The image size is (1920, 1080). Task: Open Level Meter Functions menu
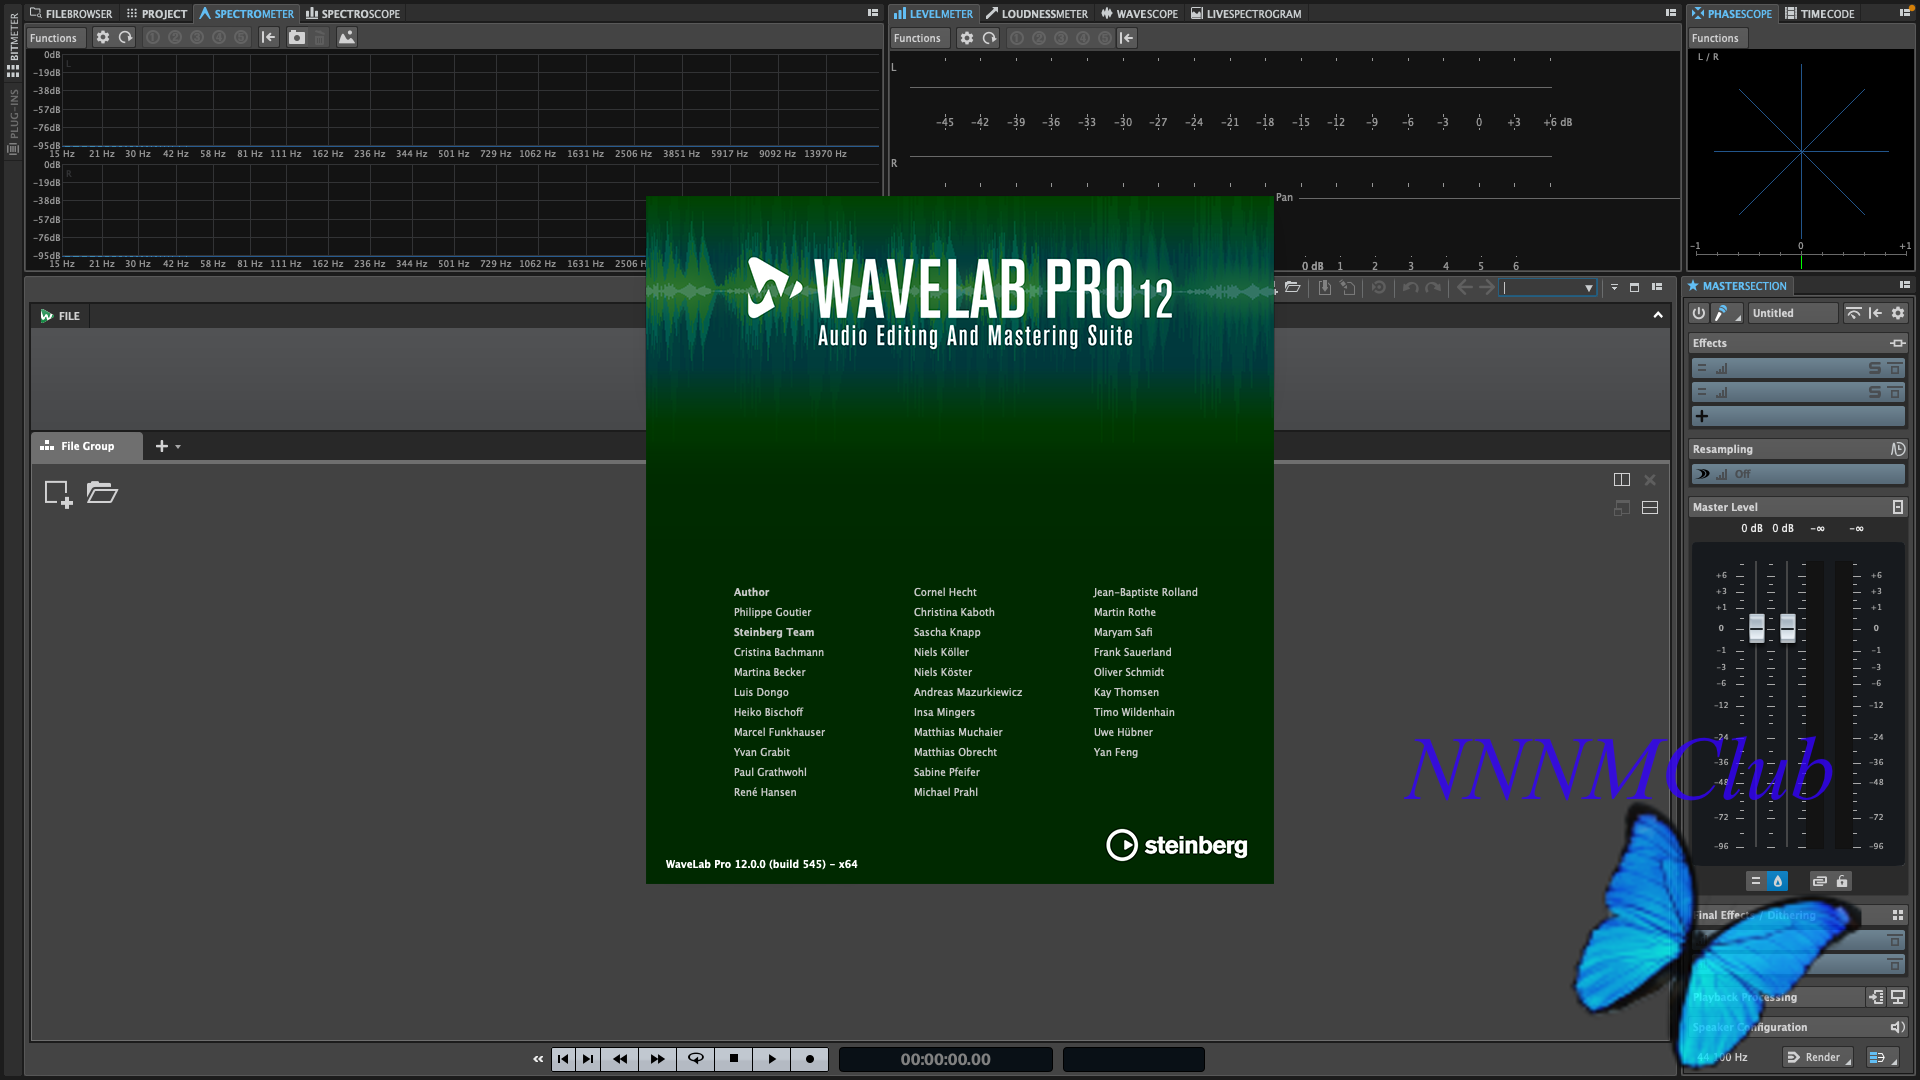[917, 38]
